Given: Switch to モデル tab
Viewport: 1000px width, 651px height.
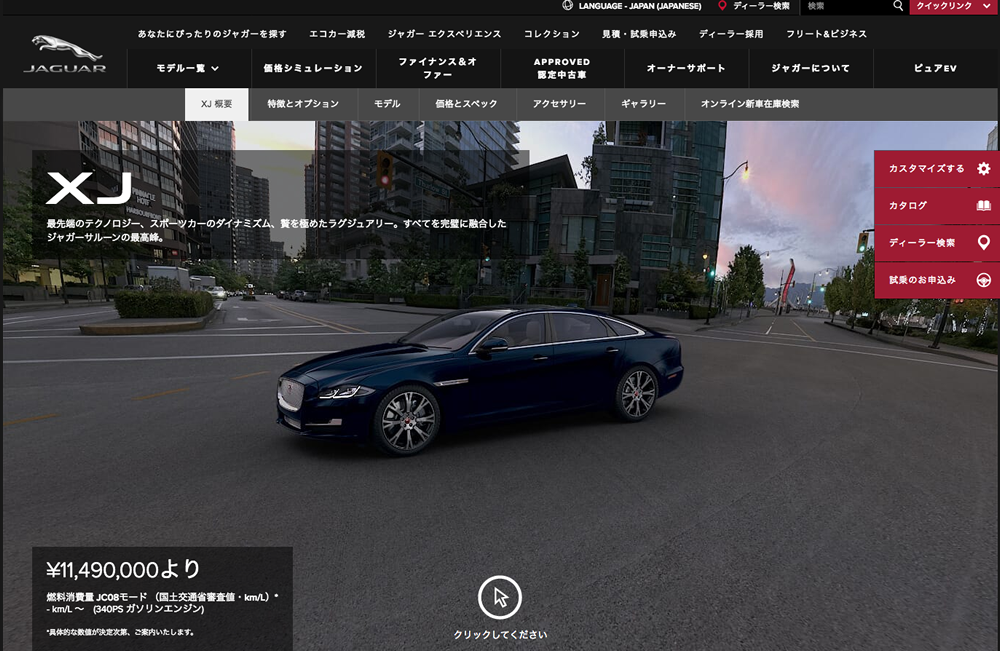Looking at the screenshot, I should (x=387, y=104).
